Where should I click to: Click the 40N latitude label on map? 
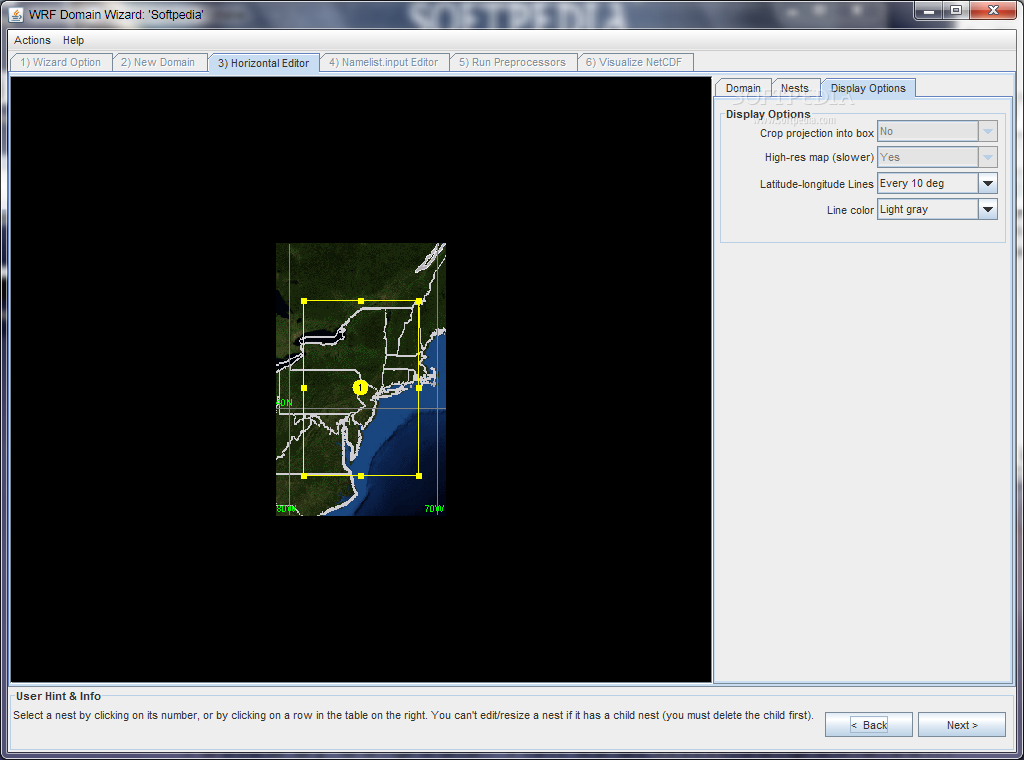tap(285, 403)
